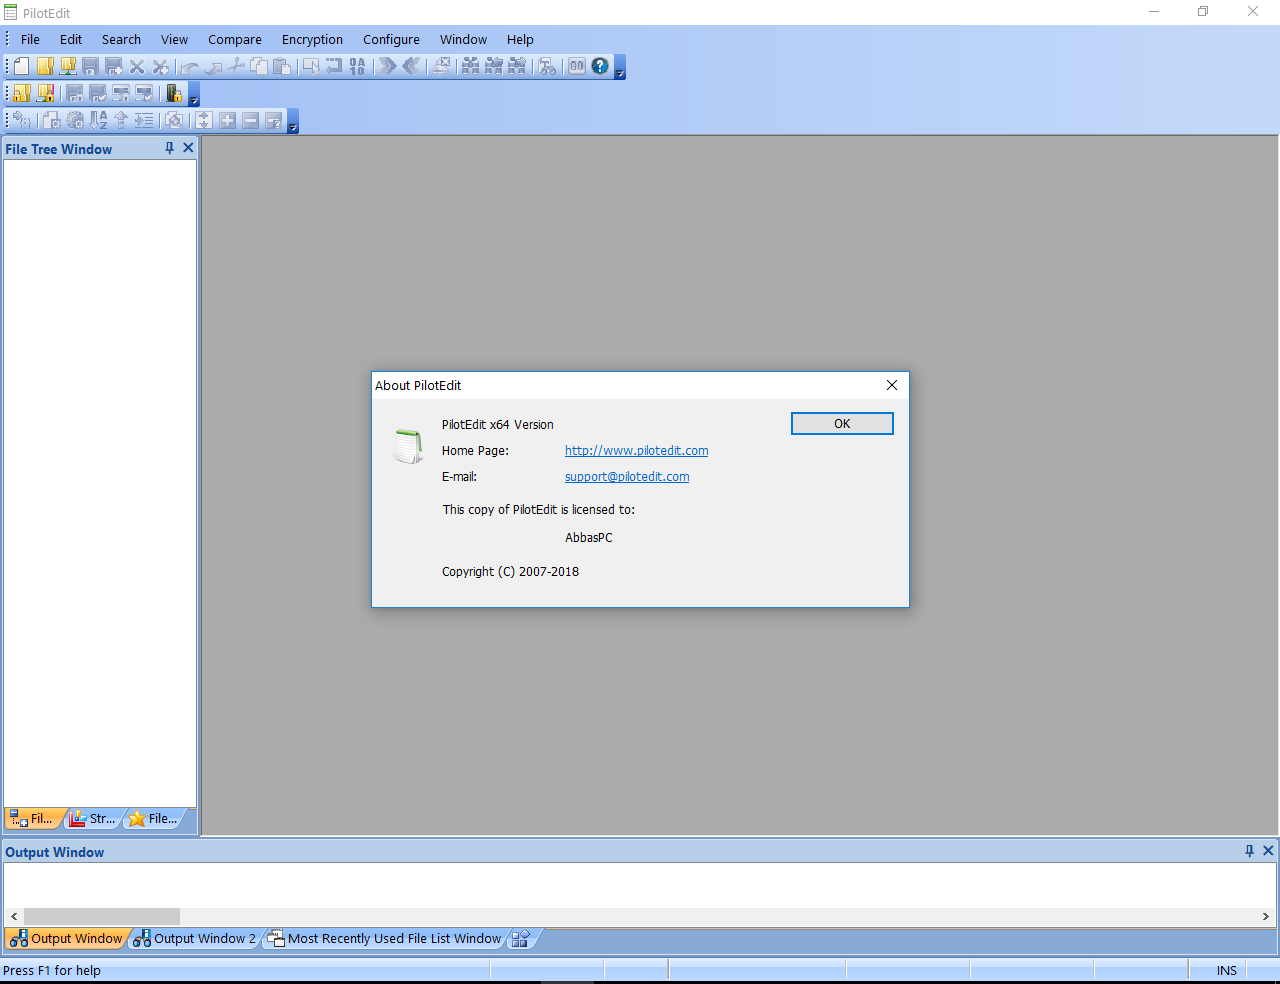This screenshot has width=1280, height=984.
Task: Close the File Tree Window panel
Action: 188,148
